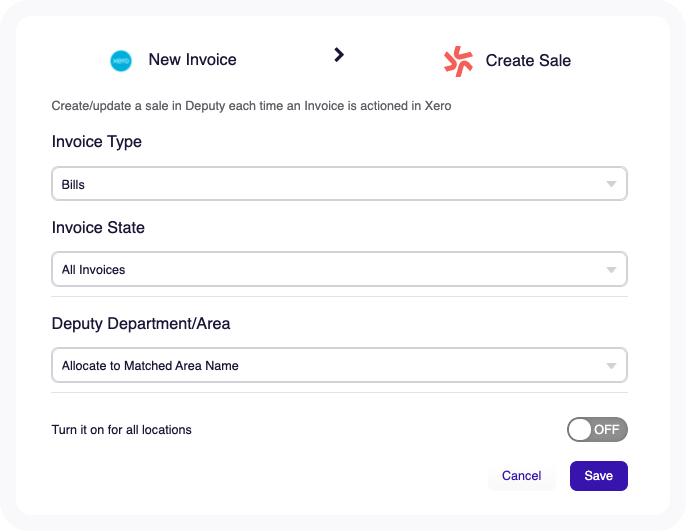Click the right chevron between New Invoice and Create Sale
The height and width of the screenshot is (531, 686).
(339, 55)
